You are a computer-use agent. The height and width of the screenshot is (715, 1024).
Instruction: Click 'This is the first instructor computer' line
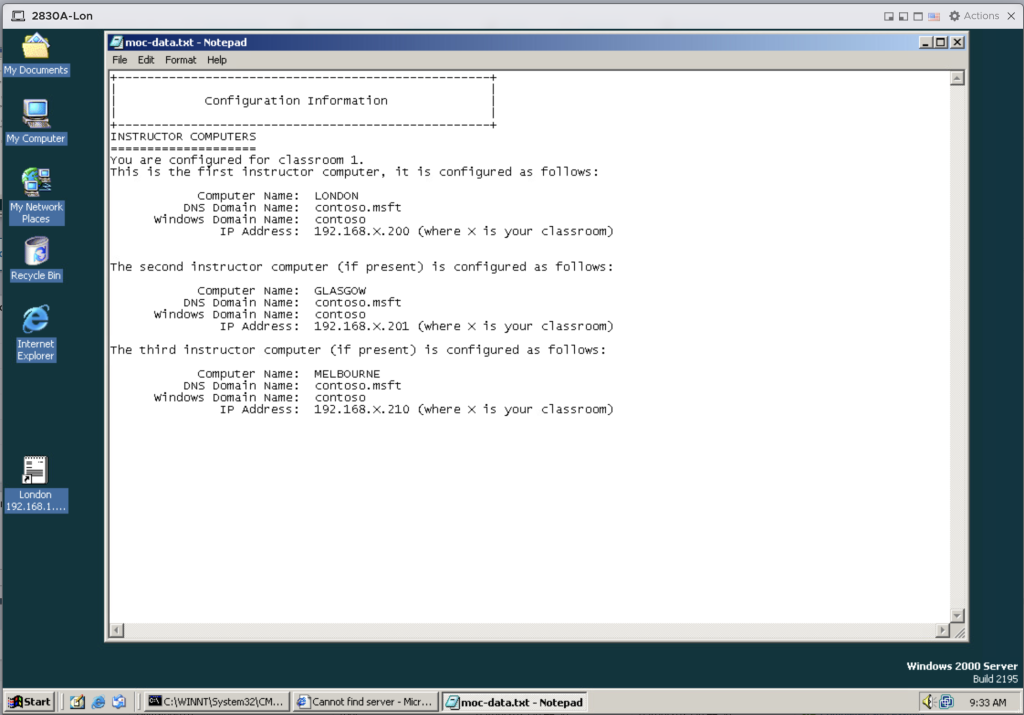point(354,172)
